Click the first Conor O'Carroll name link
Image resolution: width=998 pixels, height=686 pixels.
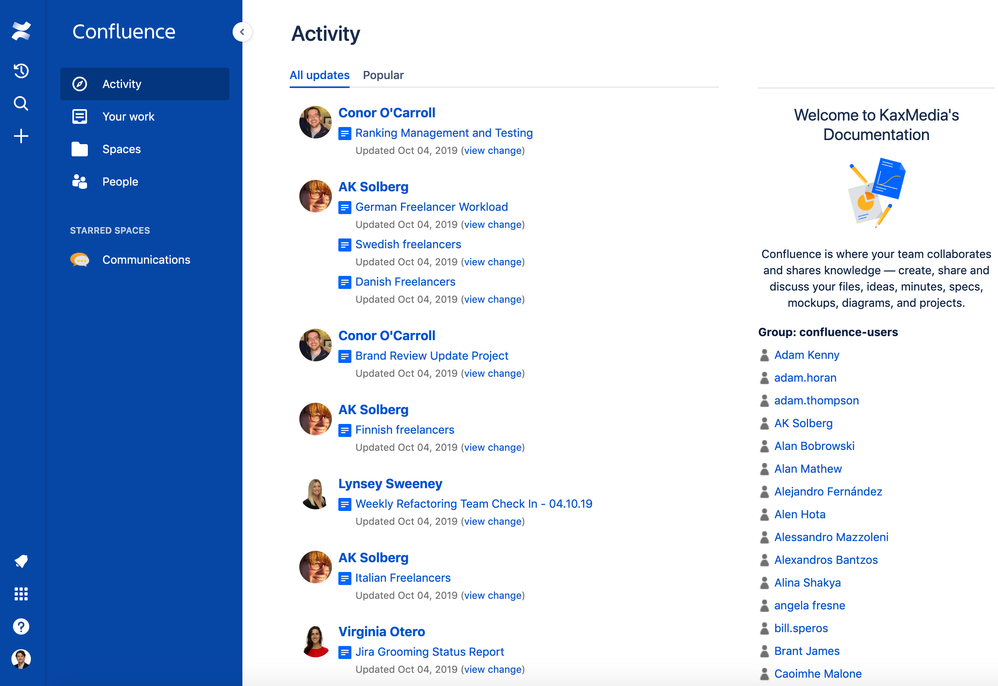387,113
